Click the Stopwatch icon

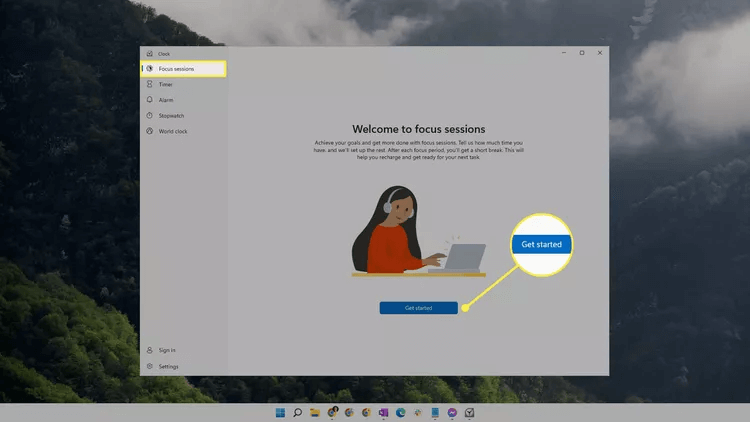[150, 115]
